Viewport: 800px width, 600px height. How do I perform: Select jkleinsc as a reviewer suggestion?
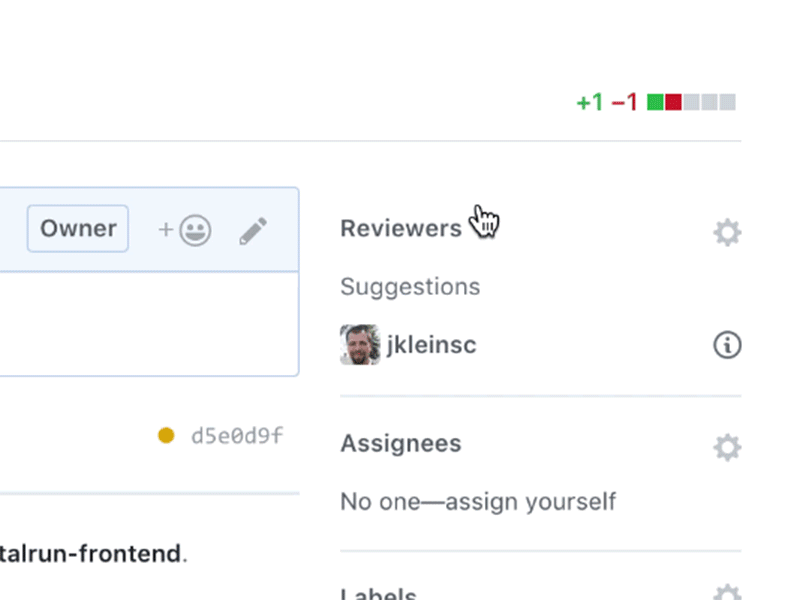click(432, 344)
